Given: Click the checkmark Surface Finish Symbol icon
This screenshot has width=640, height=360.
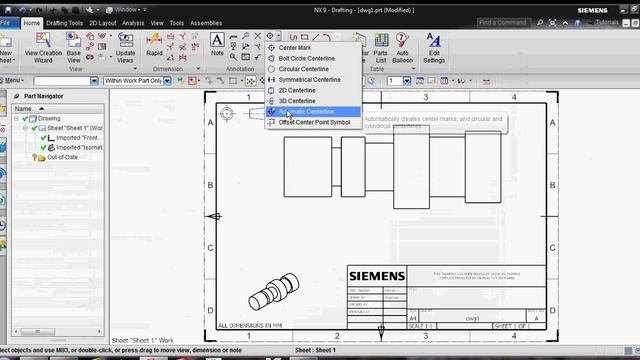Looking at the screenshot, I should pos(258,57).
